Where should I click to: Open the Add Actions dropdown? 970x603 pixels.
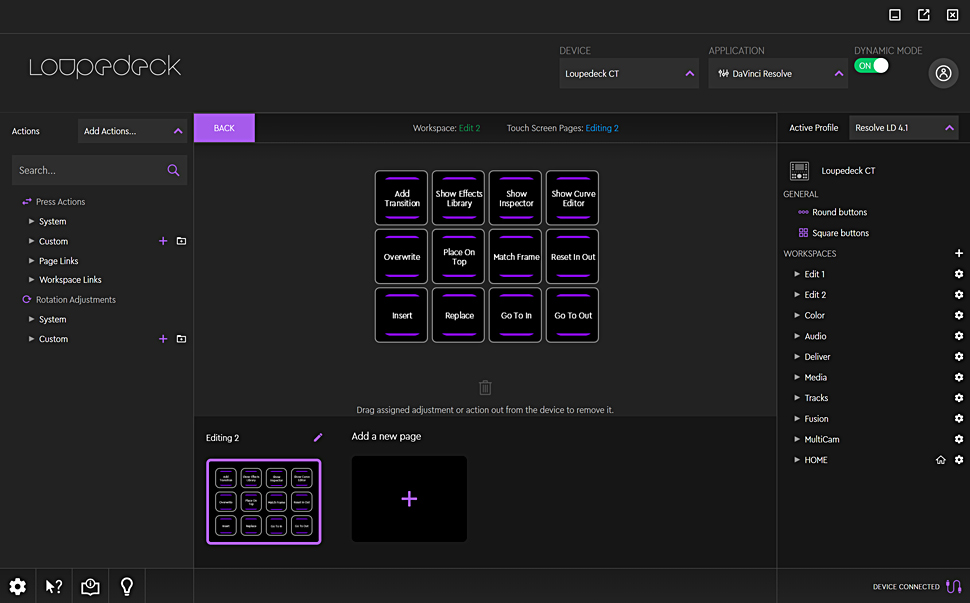click(x=132, y=131)
